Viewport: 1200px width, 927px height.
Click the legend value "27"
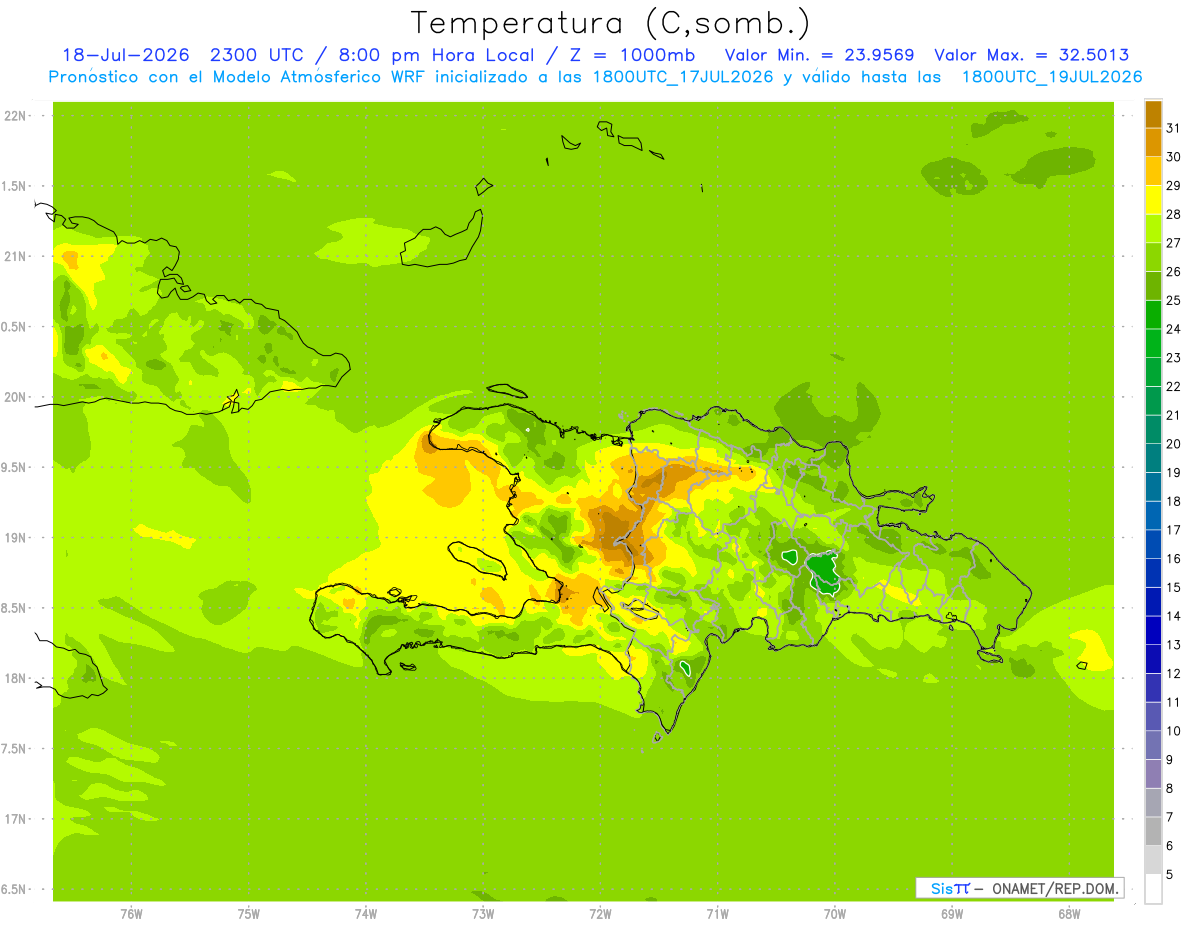(x=1173, y=243)
